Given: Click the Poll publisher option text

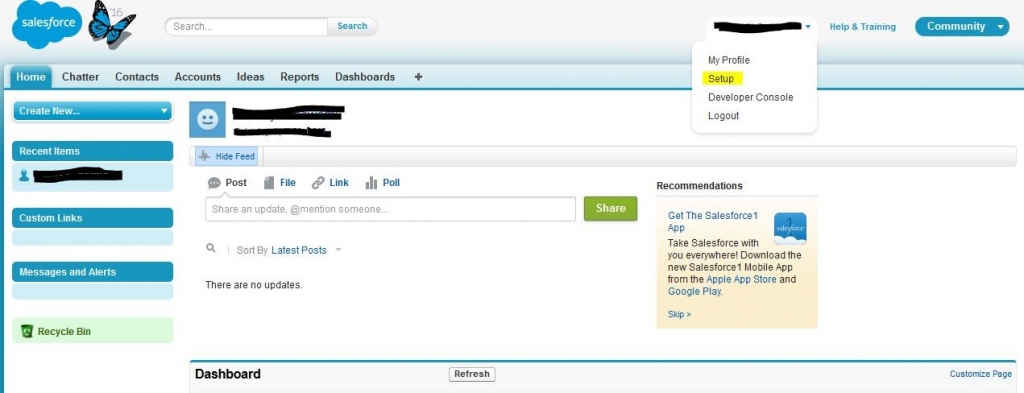Looking at the screenshot, I should pos(391,183).
